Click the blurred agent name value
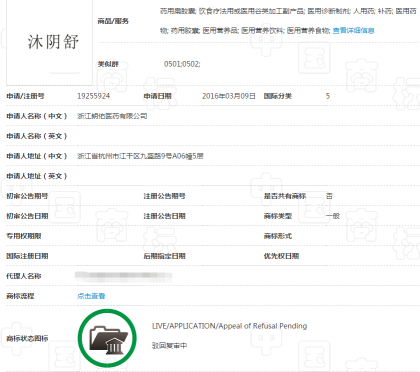The image size is (420, 372). coord(124,276)
